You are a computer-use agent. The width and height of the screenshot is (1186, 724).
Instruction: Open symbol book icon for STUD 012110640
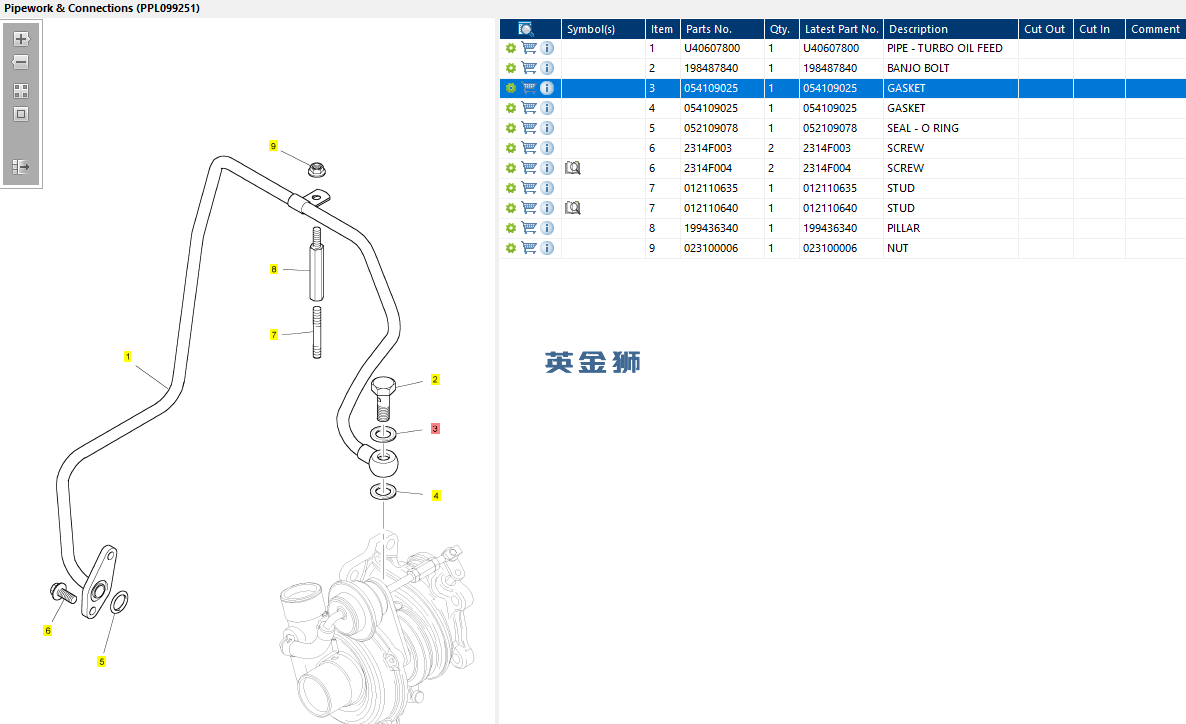[573, 208]
